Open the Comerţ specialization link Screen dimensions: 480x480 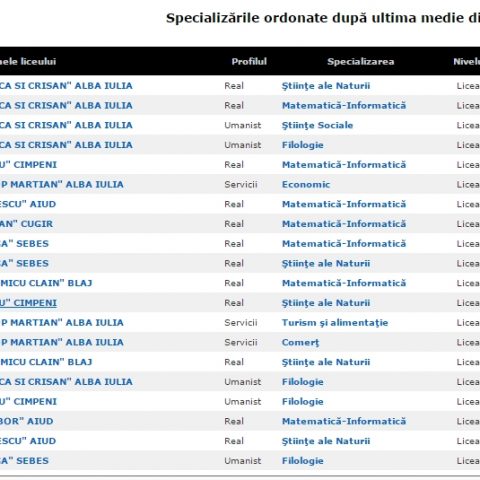pyautogui.click(x=300, y=342)
